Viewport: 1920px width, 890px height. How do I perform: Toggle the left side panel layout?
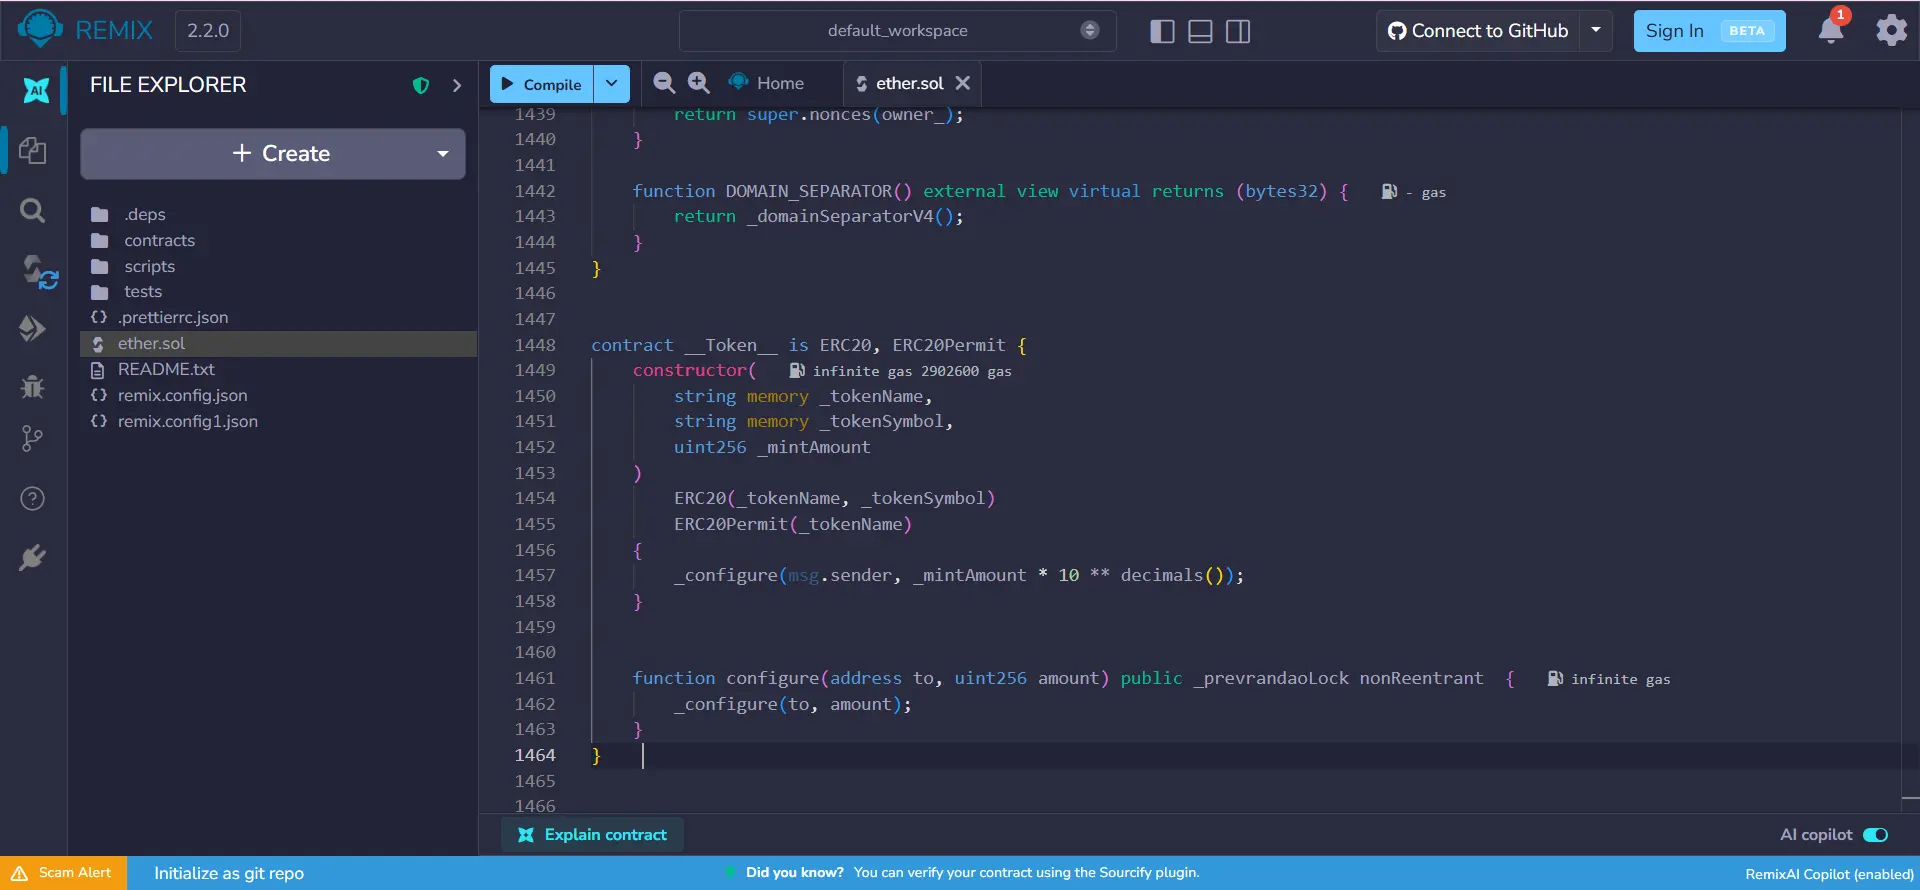pyautogui.click(x=1162, y=31)
